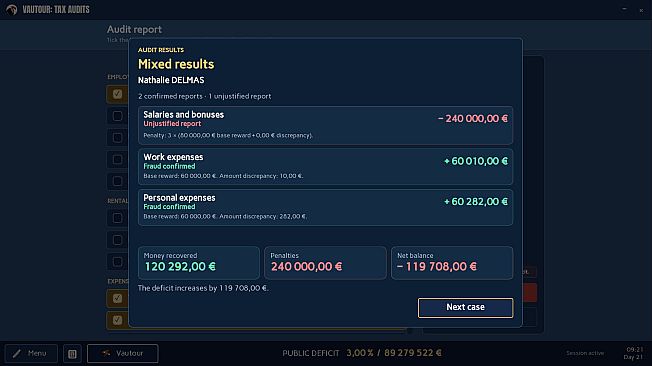Viewport: 652px width, 366px height.
Task: Click the +60 282,00 € reward amount
Action: [476, 202]
